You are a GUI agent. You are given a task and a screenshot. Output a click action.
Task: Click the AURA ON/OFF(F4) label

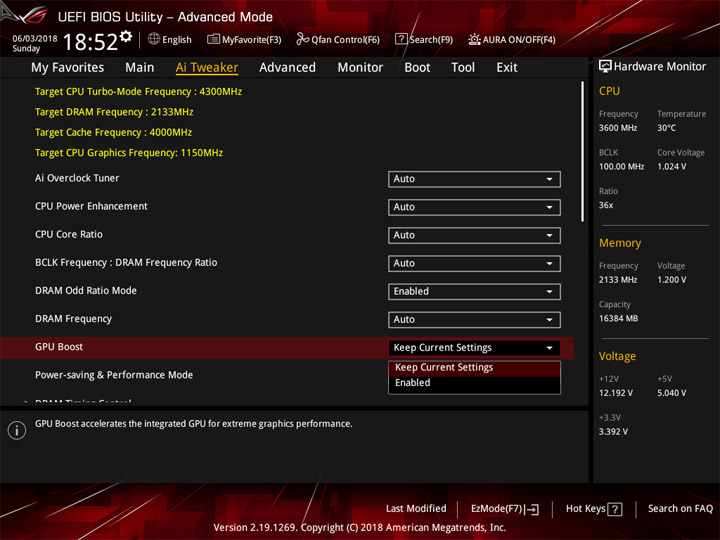[x=519, y=39]
